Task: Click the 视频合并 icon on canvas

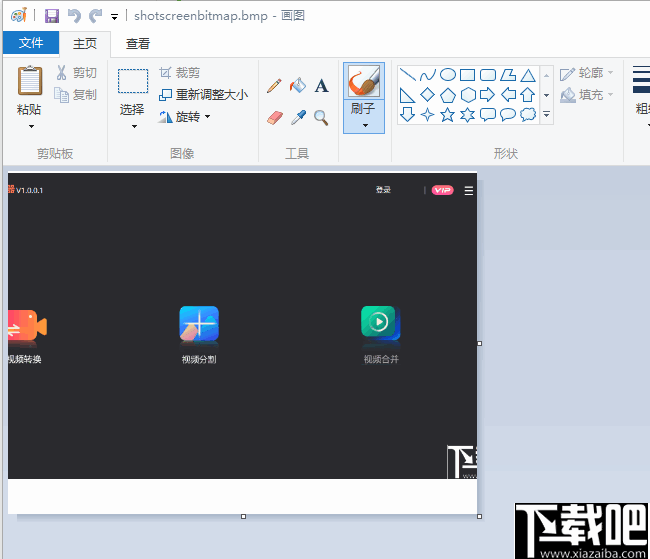Action: coord(381,323)
